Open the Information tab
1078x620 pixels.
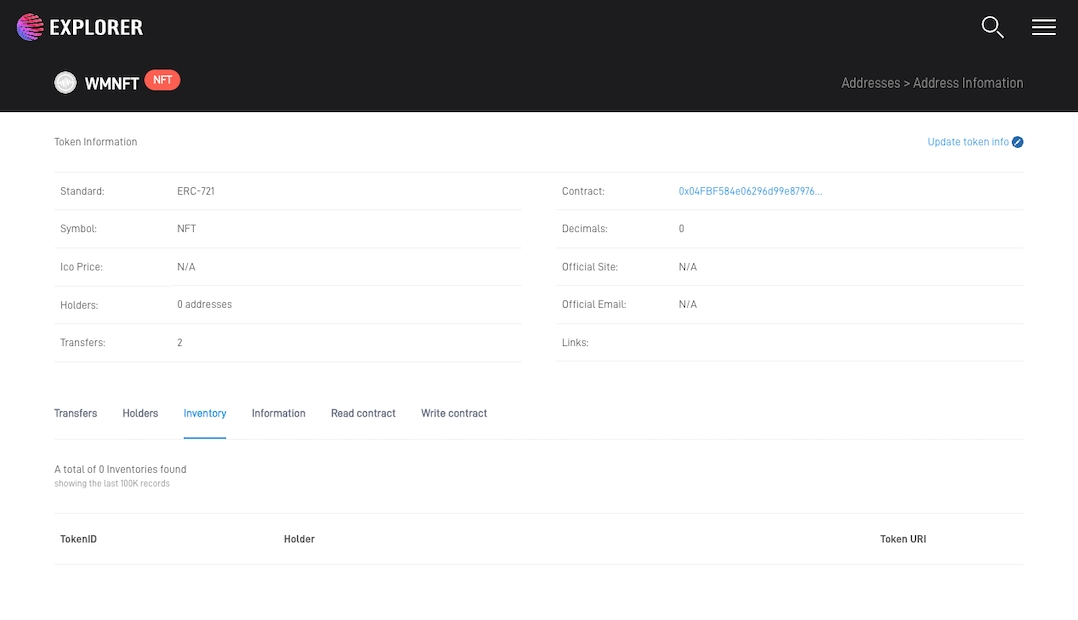pyautogui.click(x=278, y=413)
